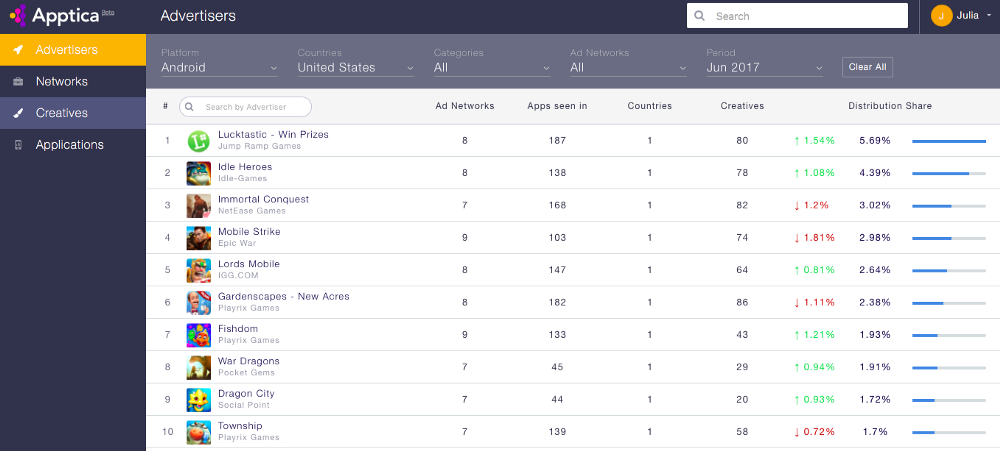Open the Period Jun 2017 dropdown
The image size is (1000, 451).
coord(765,68)
